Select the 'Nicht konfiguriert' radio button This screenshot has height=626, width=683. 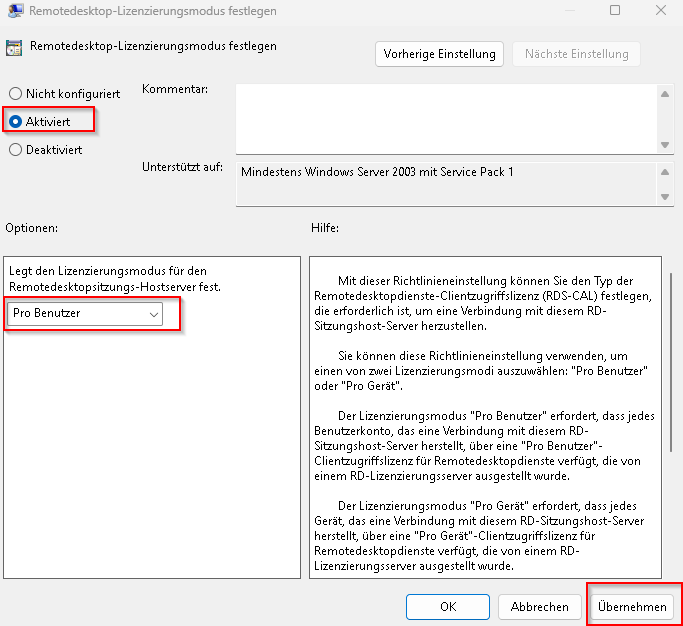(x=15, y=94)
